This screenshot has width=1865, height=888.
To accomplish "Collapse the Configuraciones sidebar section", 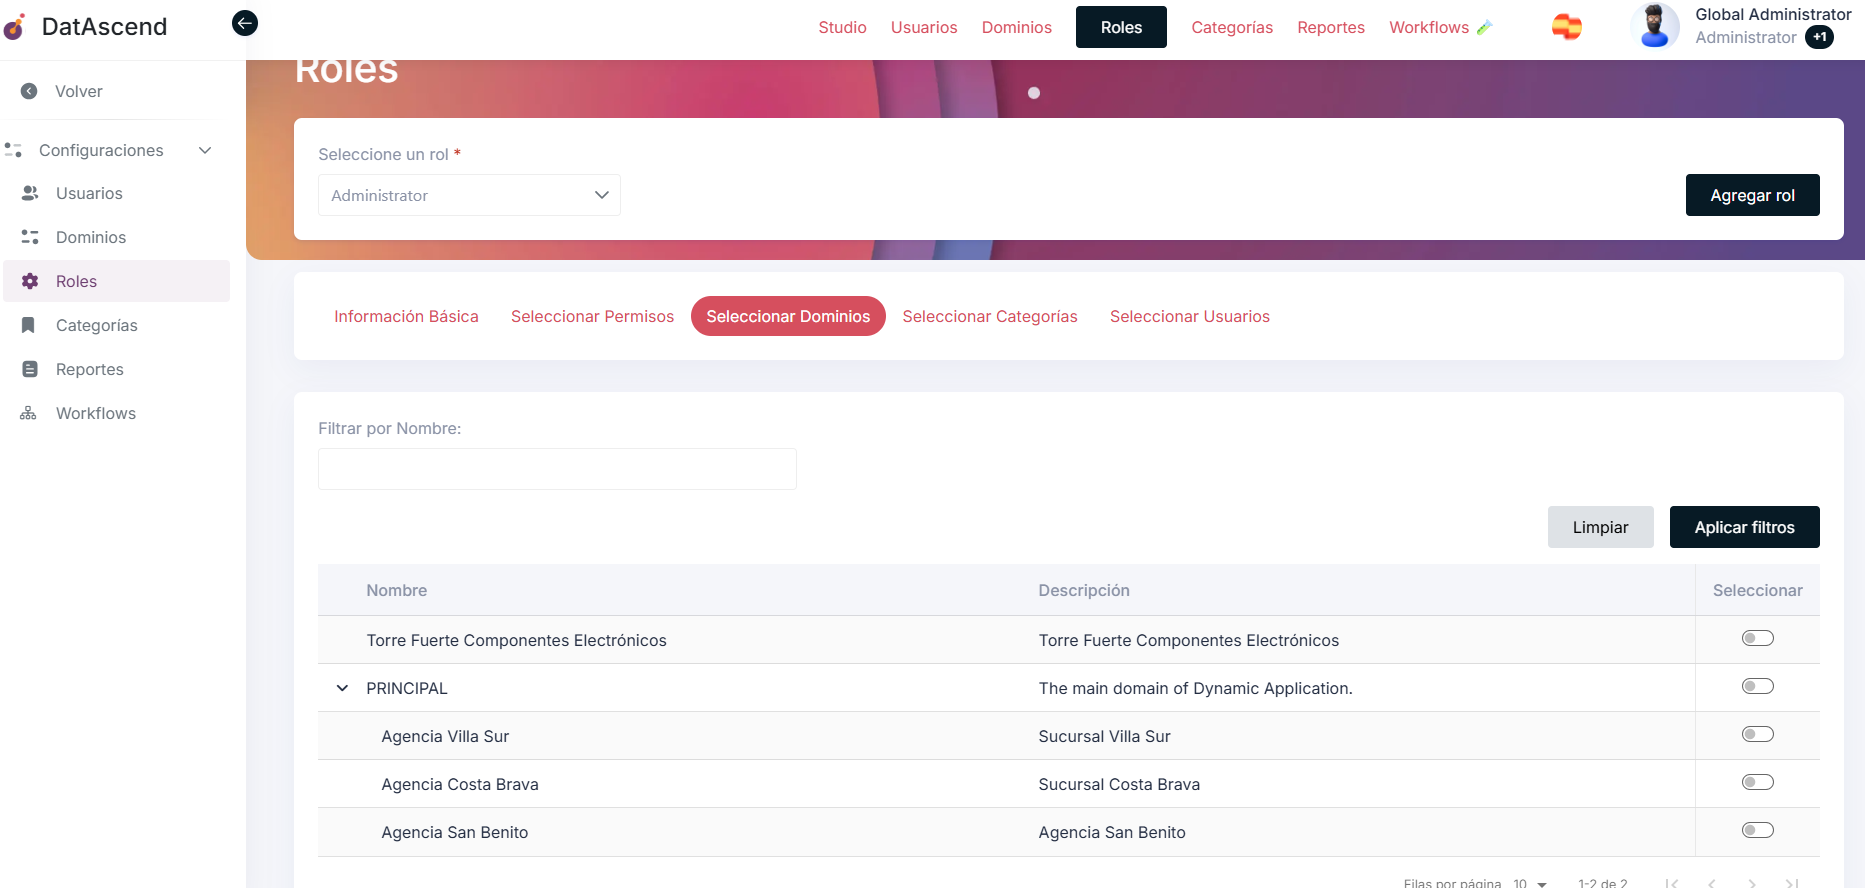I will click(205, 150).
